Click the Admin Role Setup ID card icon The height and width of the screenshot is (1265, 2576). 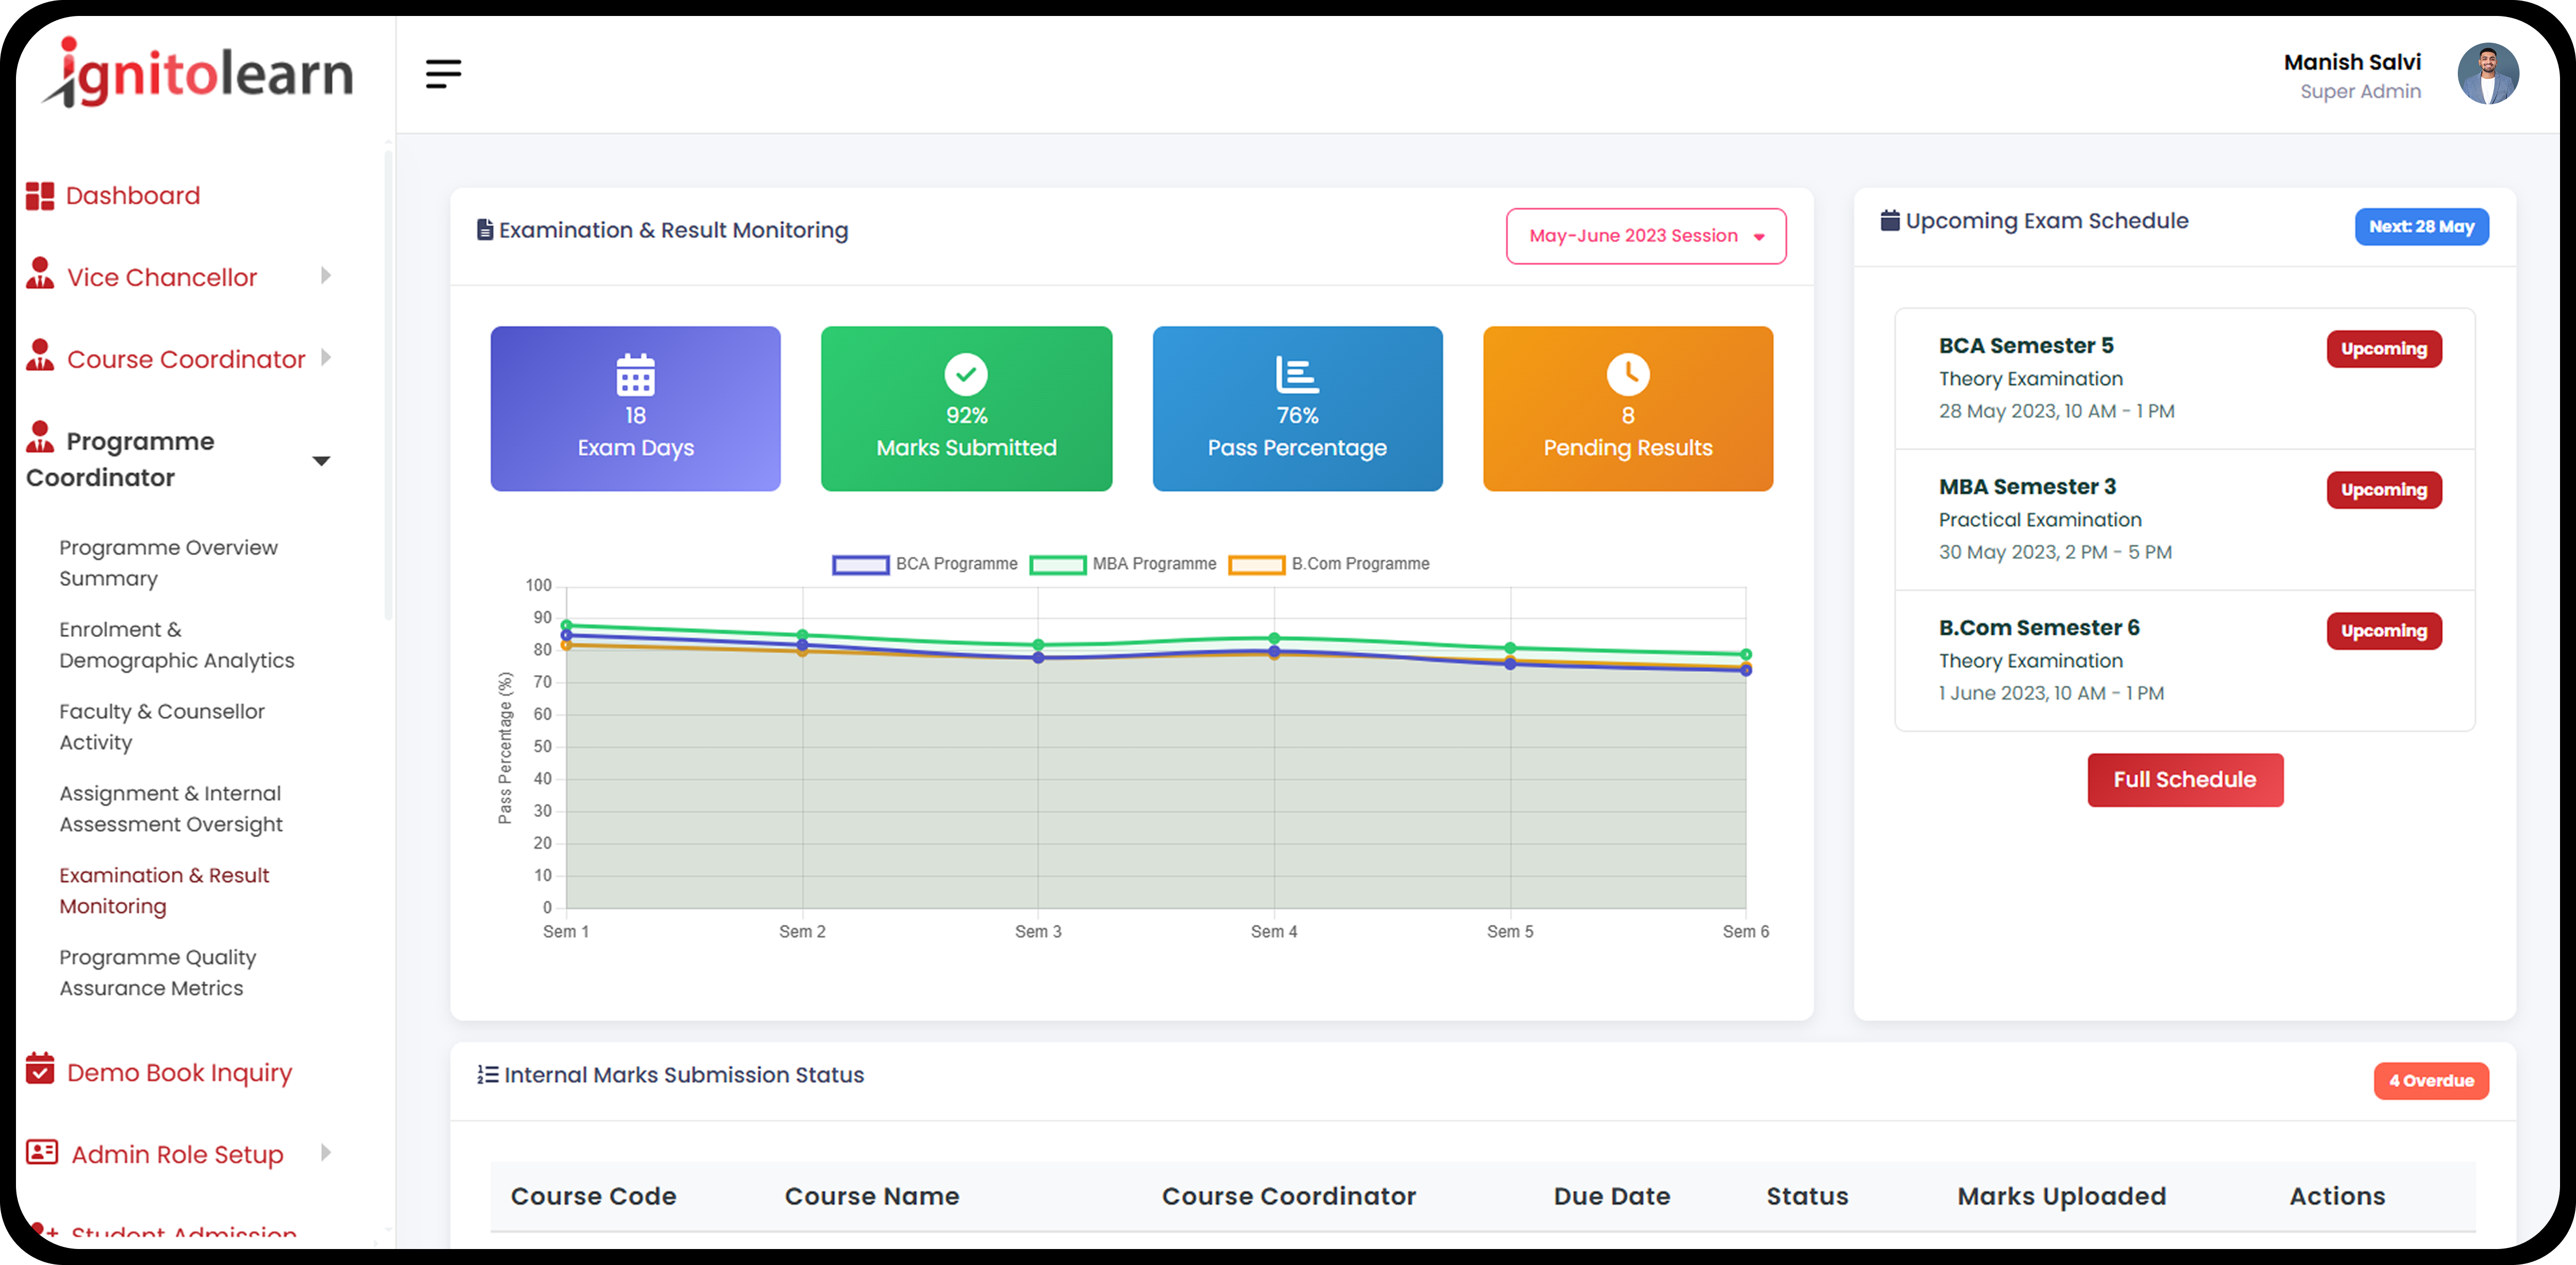click(42, 1152)
